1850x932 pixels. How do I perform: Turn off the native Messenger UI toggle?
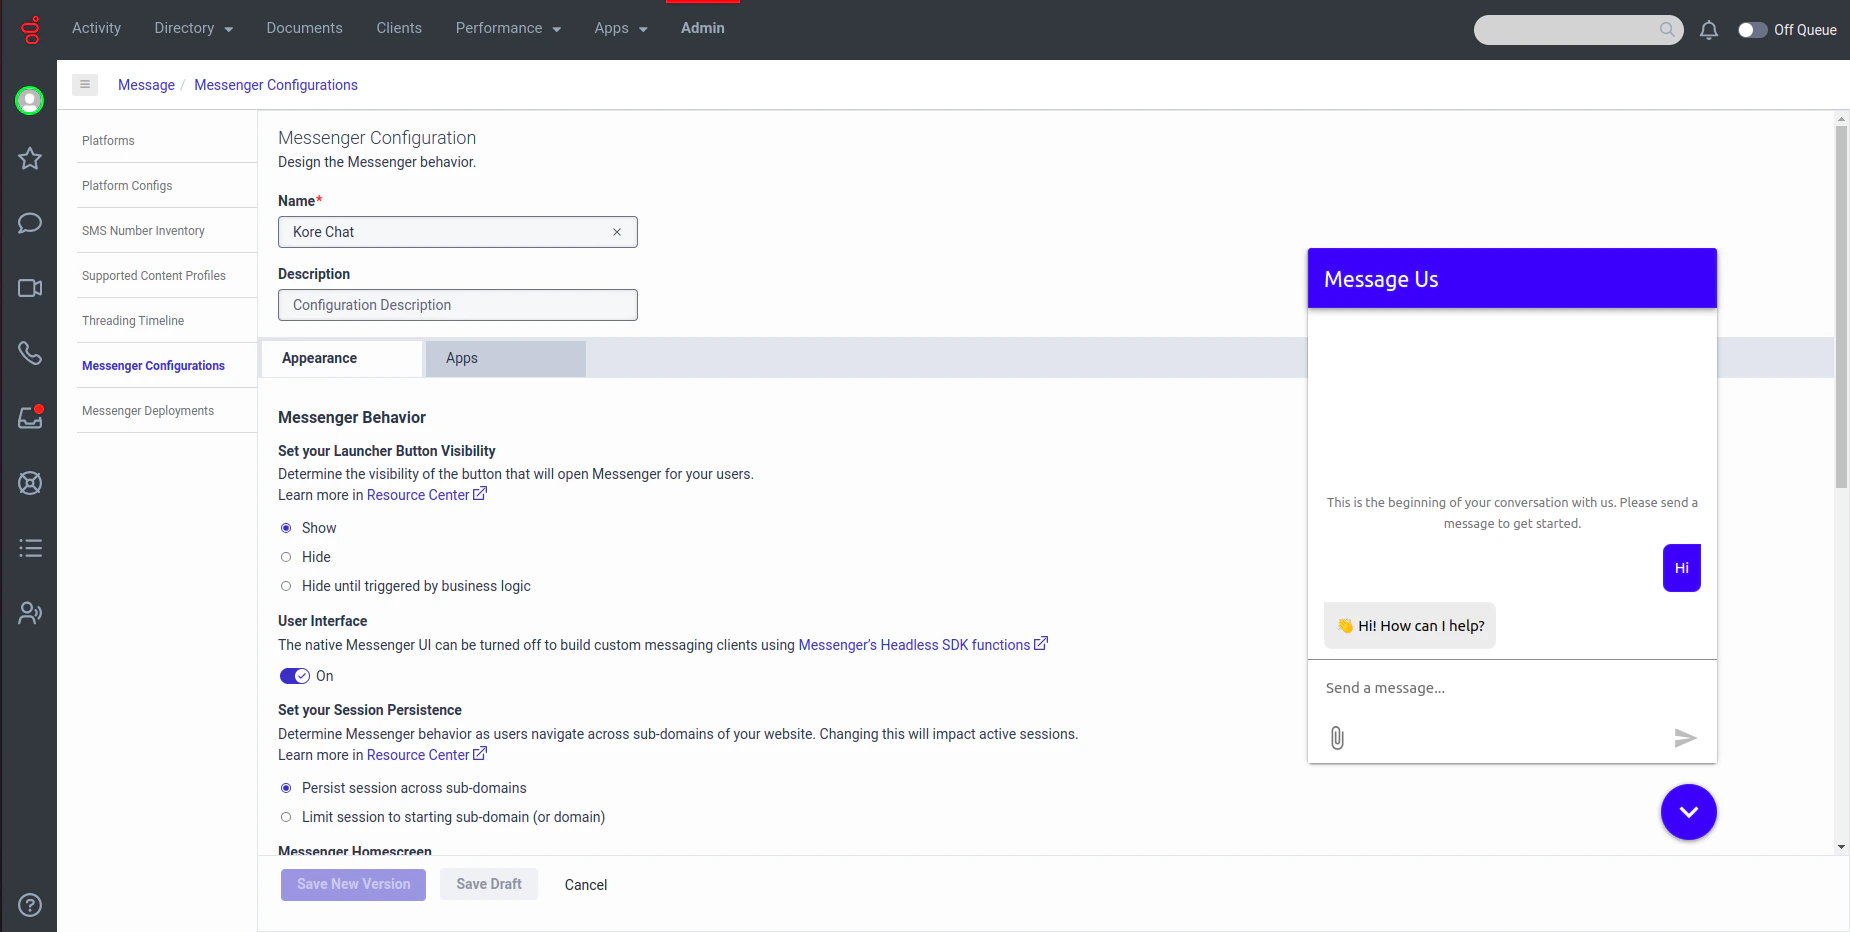point(294,676)
